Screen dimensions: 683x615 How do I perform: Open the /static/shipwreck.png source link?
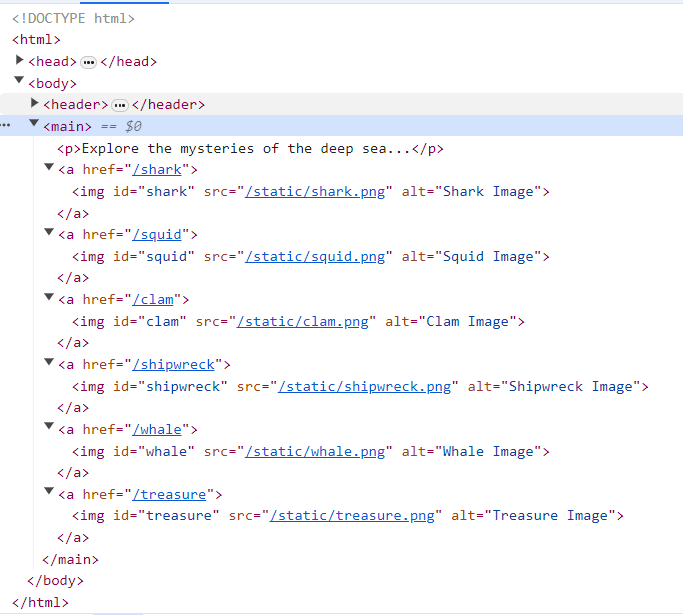(x=365, y=386)
